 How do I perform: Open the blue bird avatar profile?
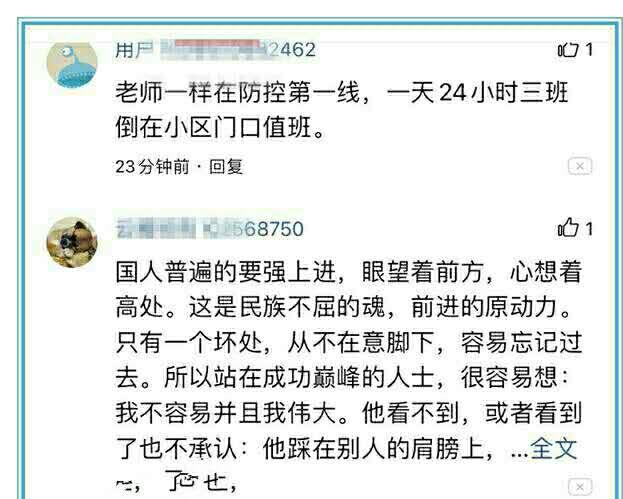[x=72, y=65]
